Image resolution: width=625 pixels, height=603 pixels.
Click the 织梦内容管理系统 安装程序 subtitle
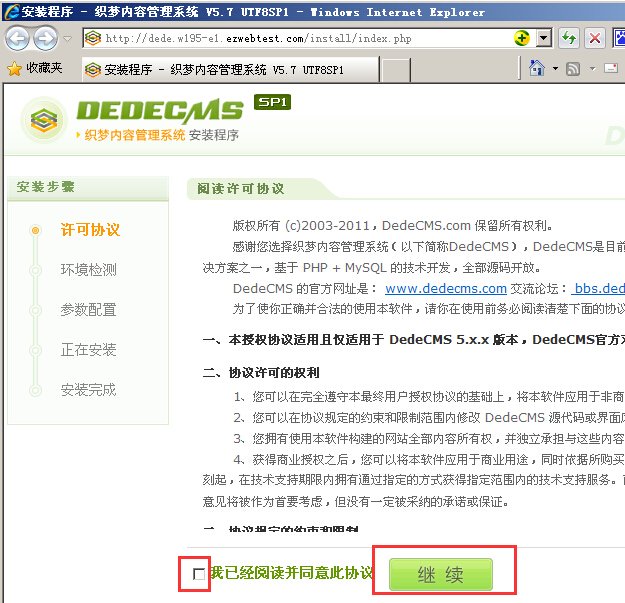[x=161, y=135]
